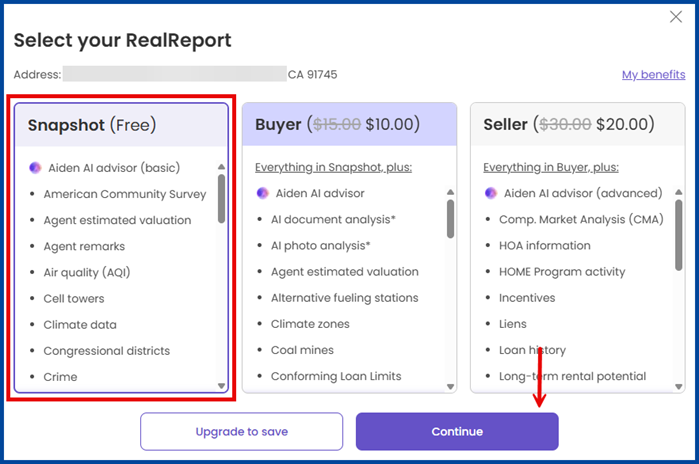This screenshot has width=699, height=464.
Task: Select the Buyer $10.00 report card
Action: (349, 125)
